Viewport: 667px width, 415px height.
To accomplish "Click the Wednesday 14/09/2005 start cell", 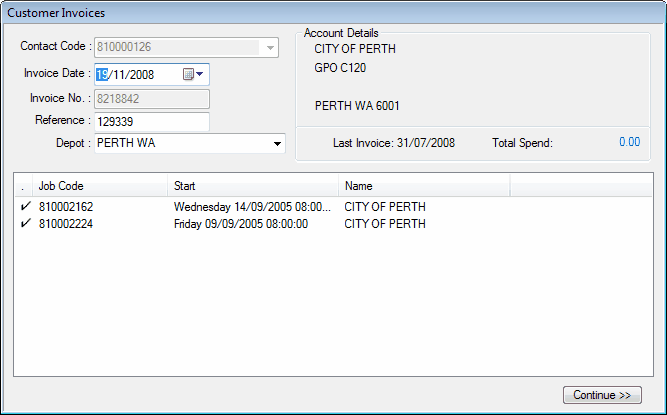I will point(251,207).
